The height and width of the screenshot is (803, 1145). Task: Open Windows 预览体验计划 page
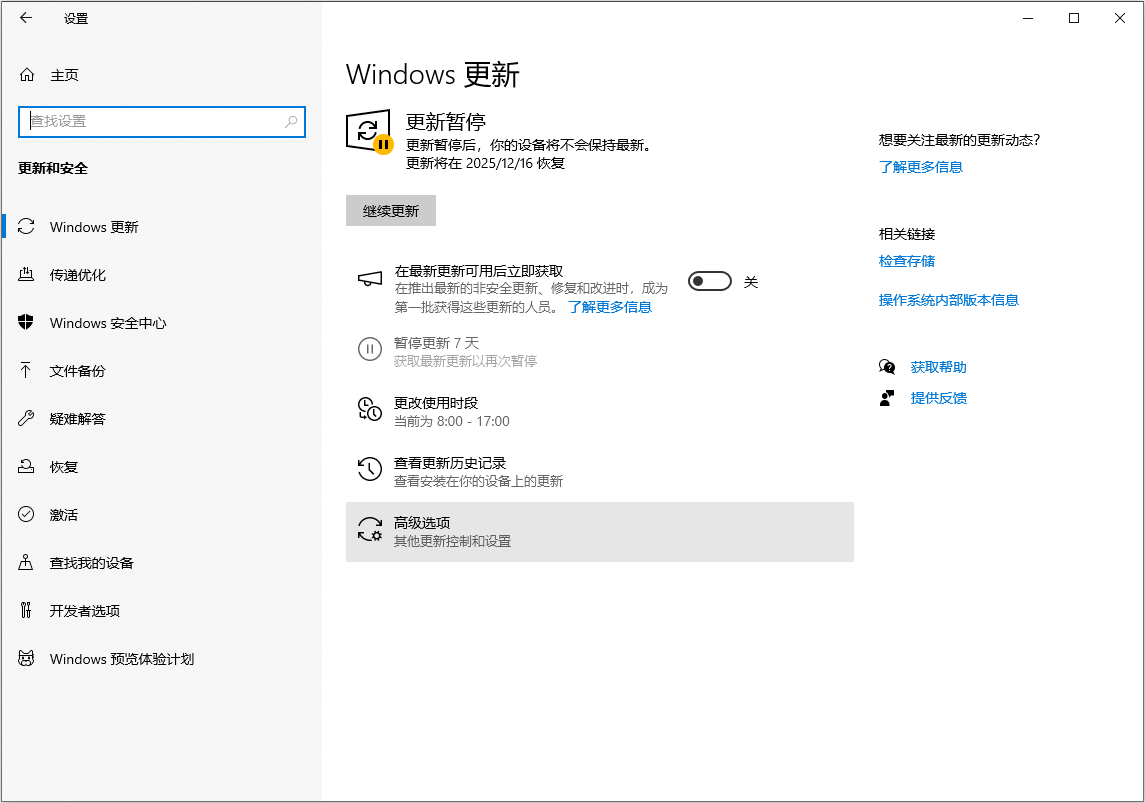pyautogui.click(x=121, y=659)
